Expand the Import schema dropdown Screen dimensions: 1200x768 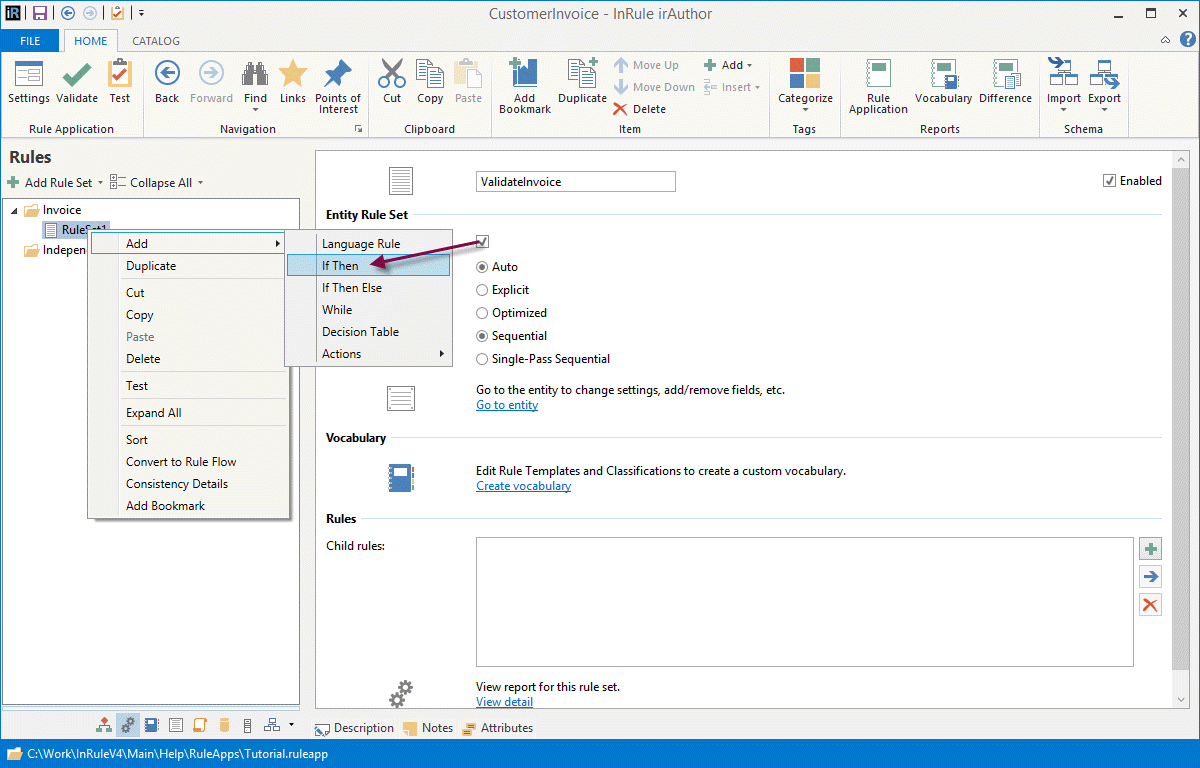(x=1063, y=109)
